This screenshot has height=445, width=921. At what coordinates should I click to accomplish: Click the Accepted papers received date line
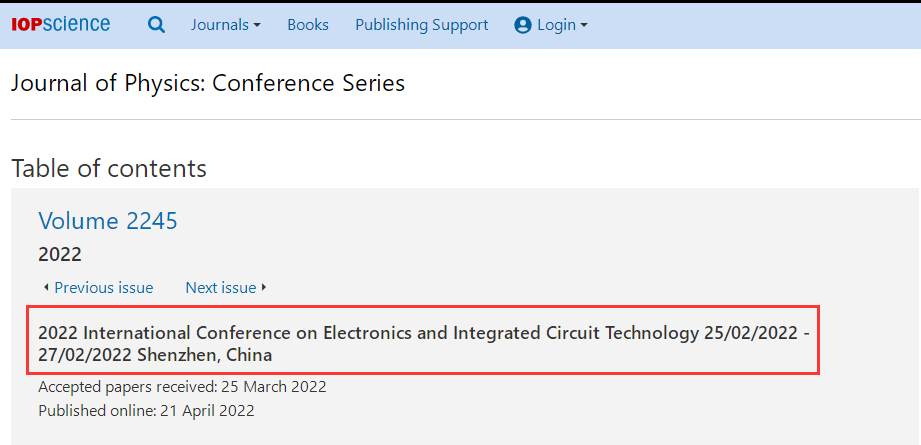point(183,387)
